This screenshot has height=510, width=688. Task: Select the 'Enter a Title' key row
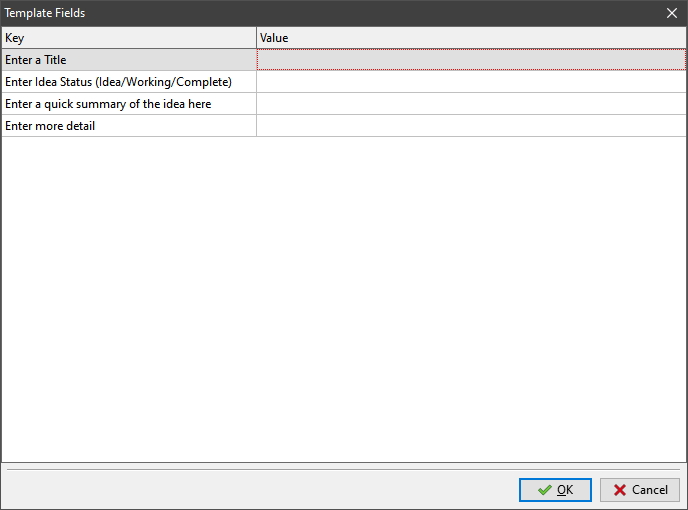coord(129,60)
